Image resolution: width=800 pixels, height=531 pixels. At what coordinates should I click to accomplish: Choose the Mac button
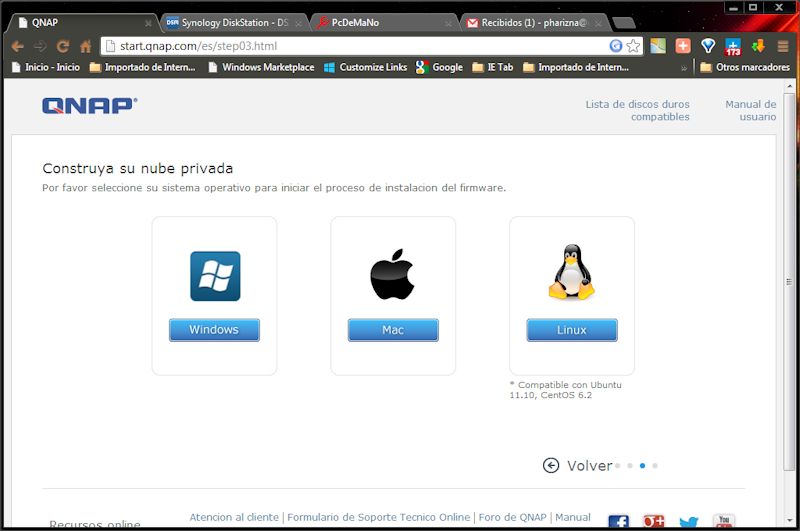pyautogui.click(x=393, y=330)
